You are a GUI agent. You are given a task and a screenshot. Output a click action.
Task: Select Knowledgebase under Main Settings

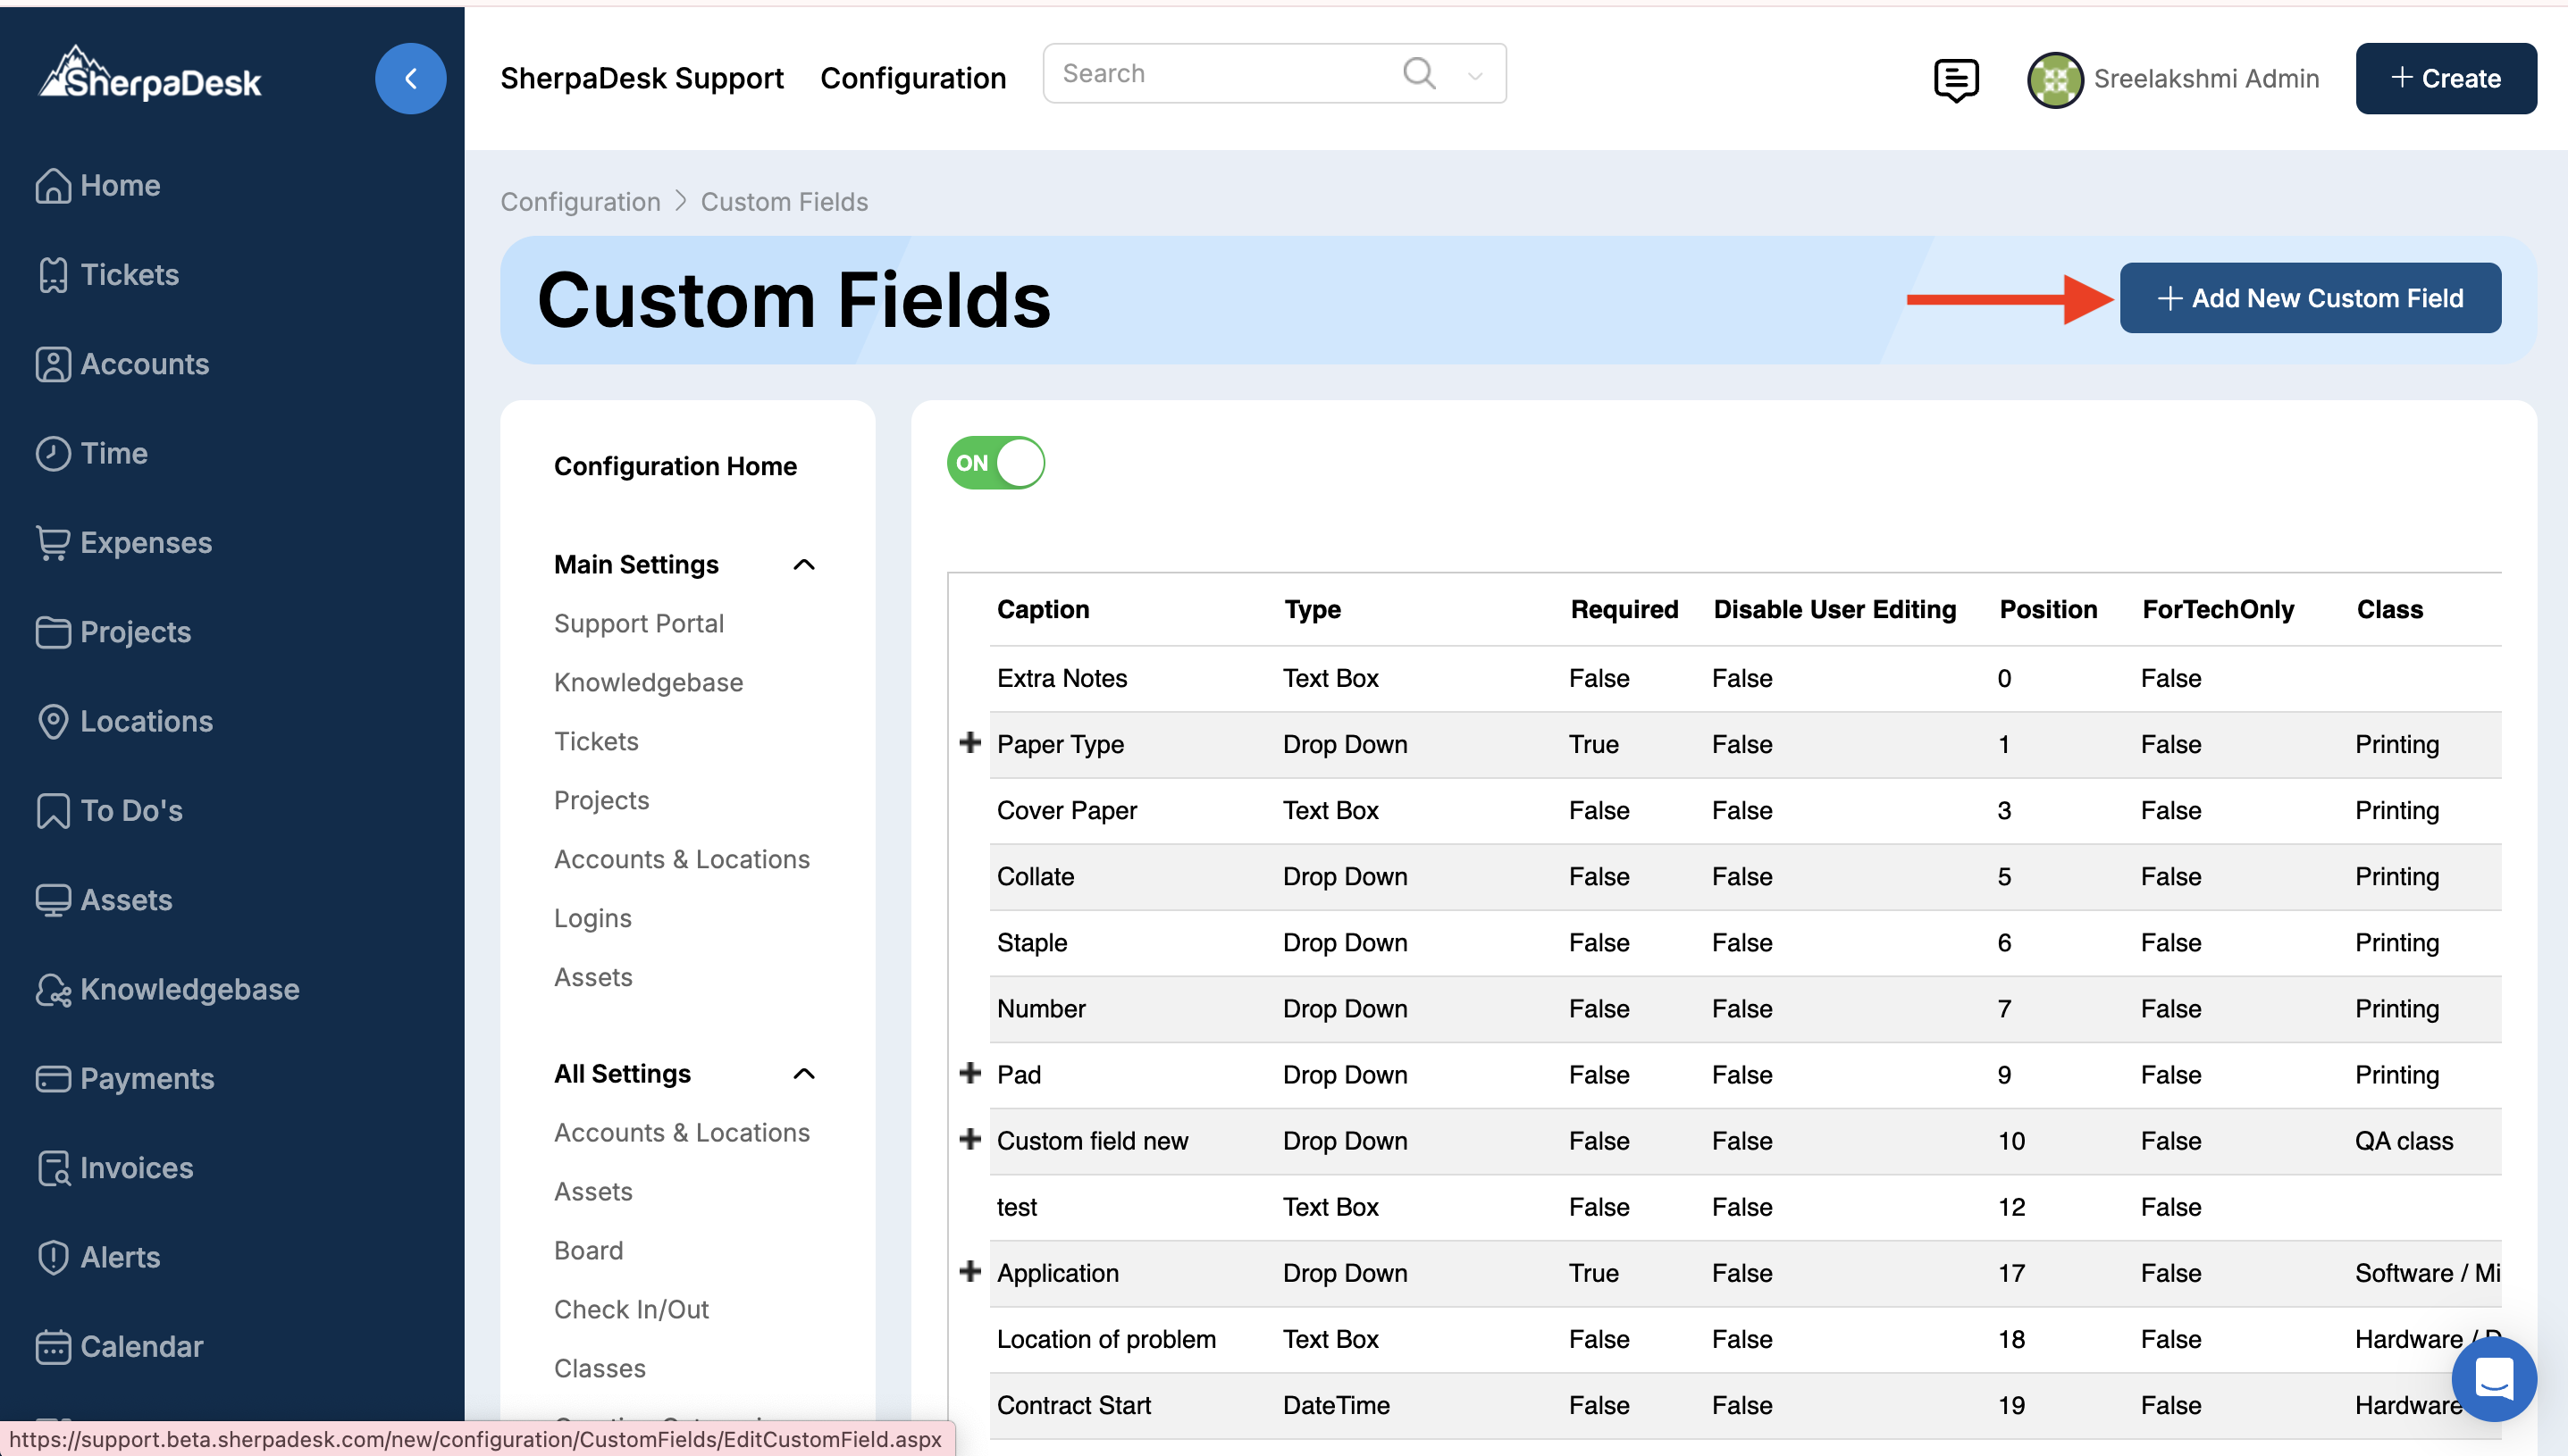(648, 682)
